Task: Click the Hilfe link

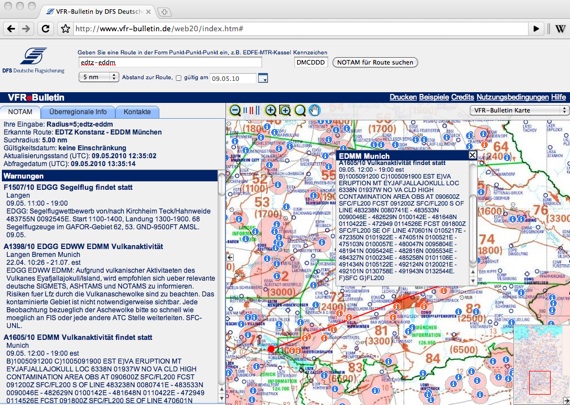Action: point(558,97)
